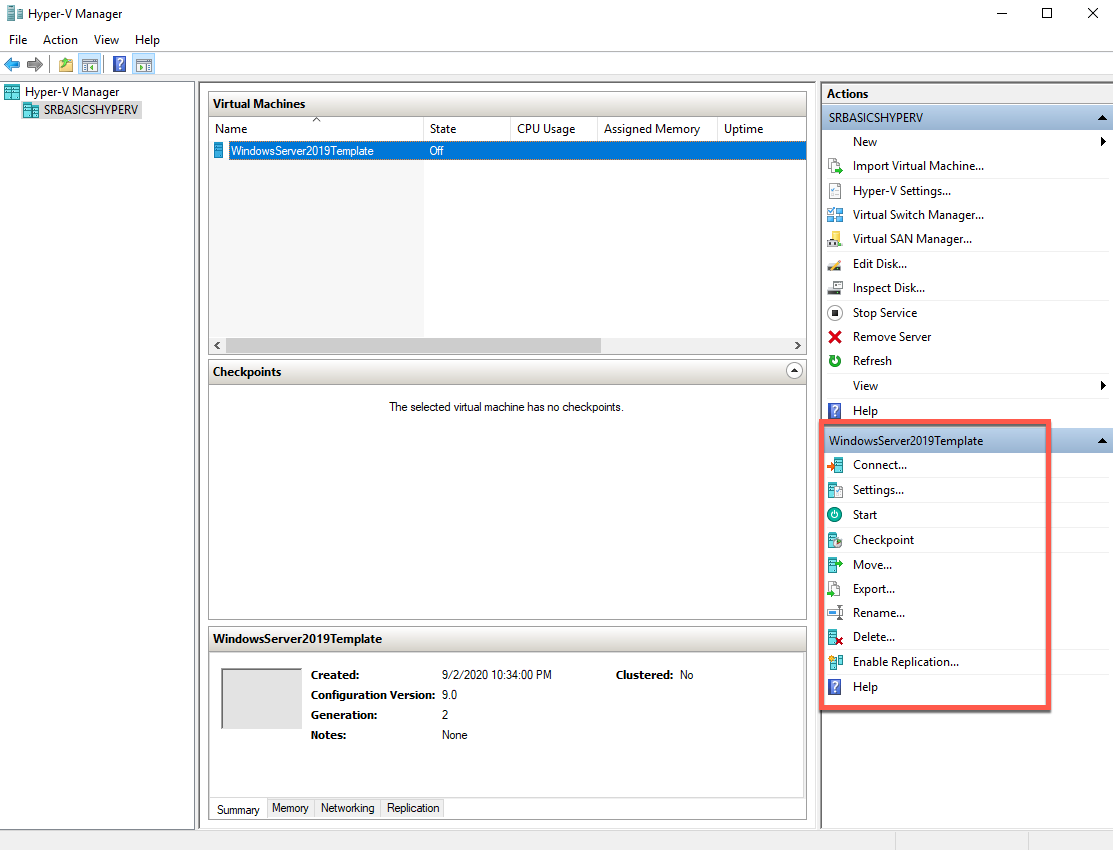1113x850 pixels.
Task: Click the Back arrow toolbar icon
Action: coord(12,65)
